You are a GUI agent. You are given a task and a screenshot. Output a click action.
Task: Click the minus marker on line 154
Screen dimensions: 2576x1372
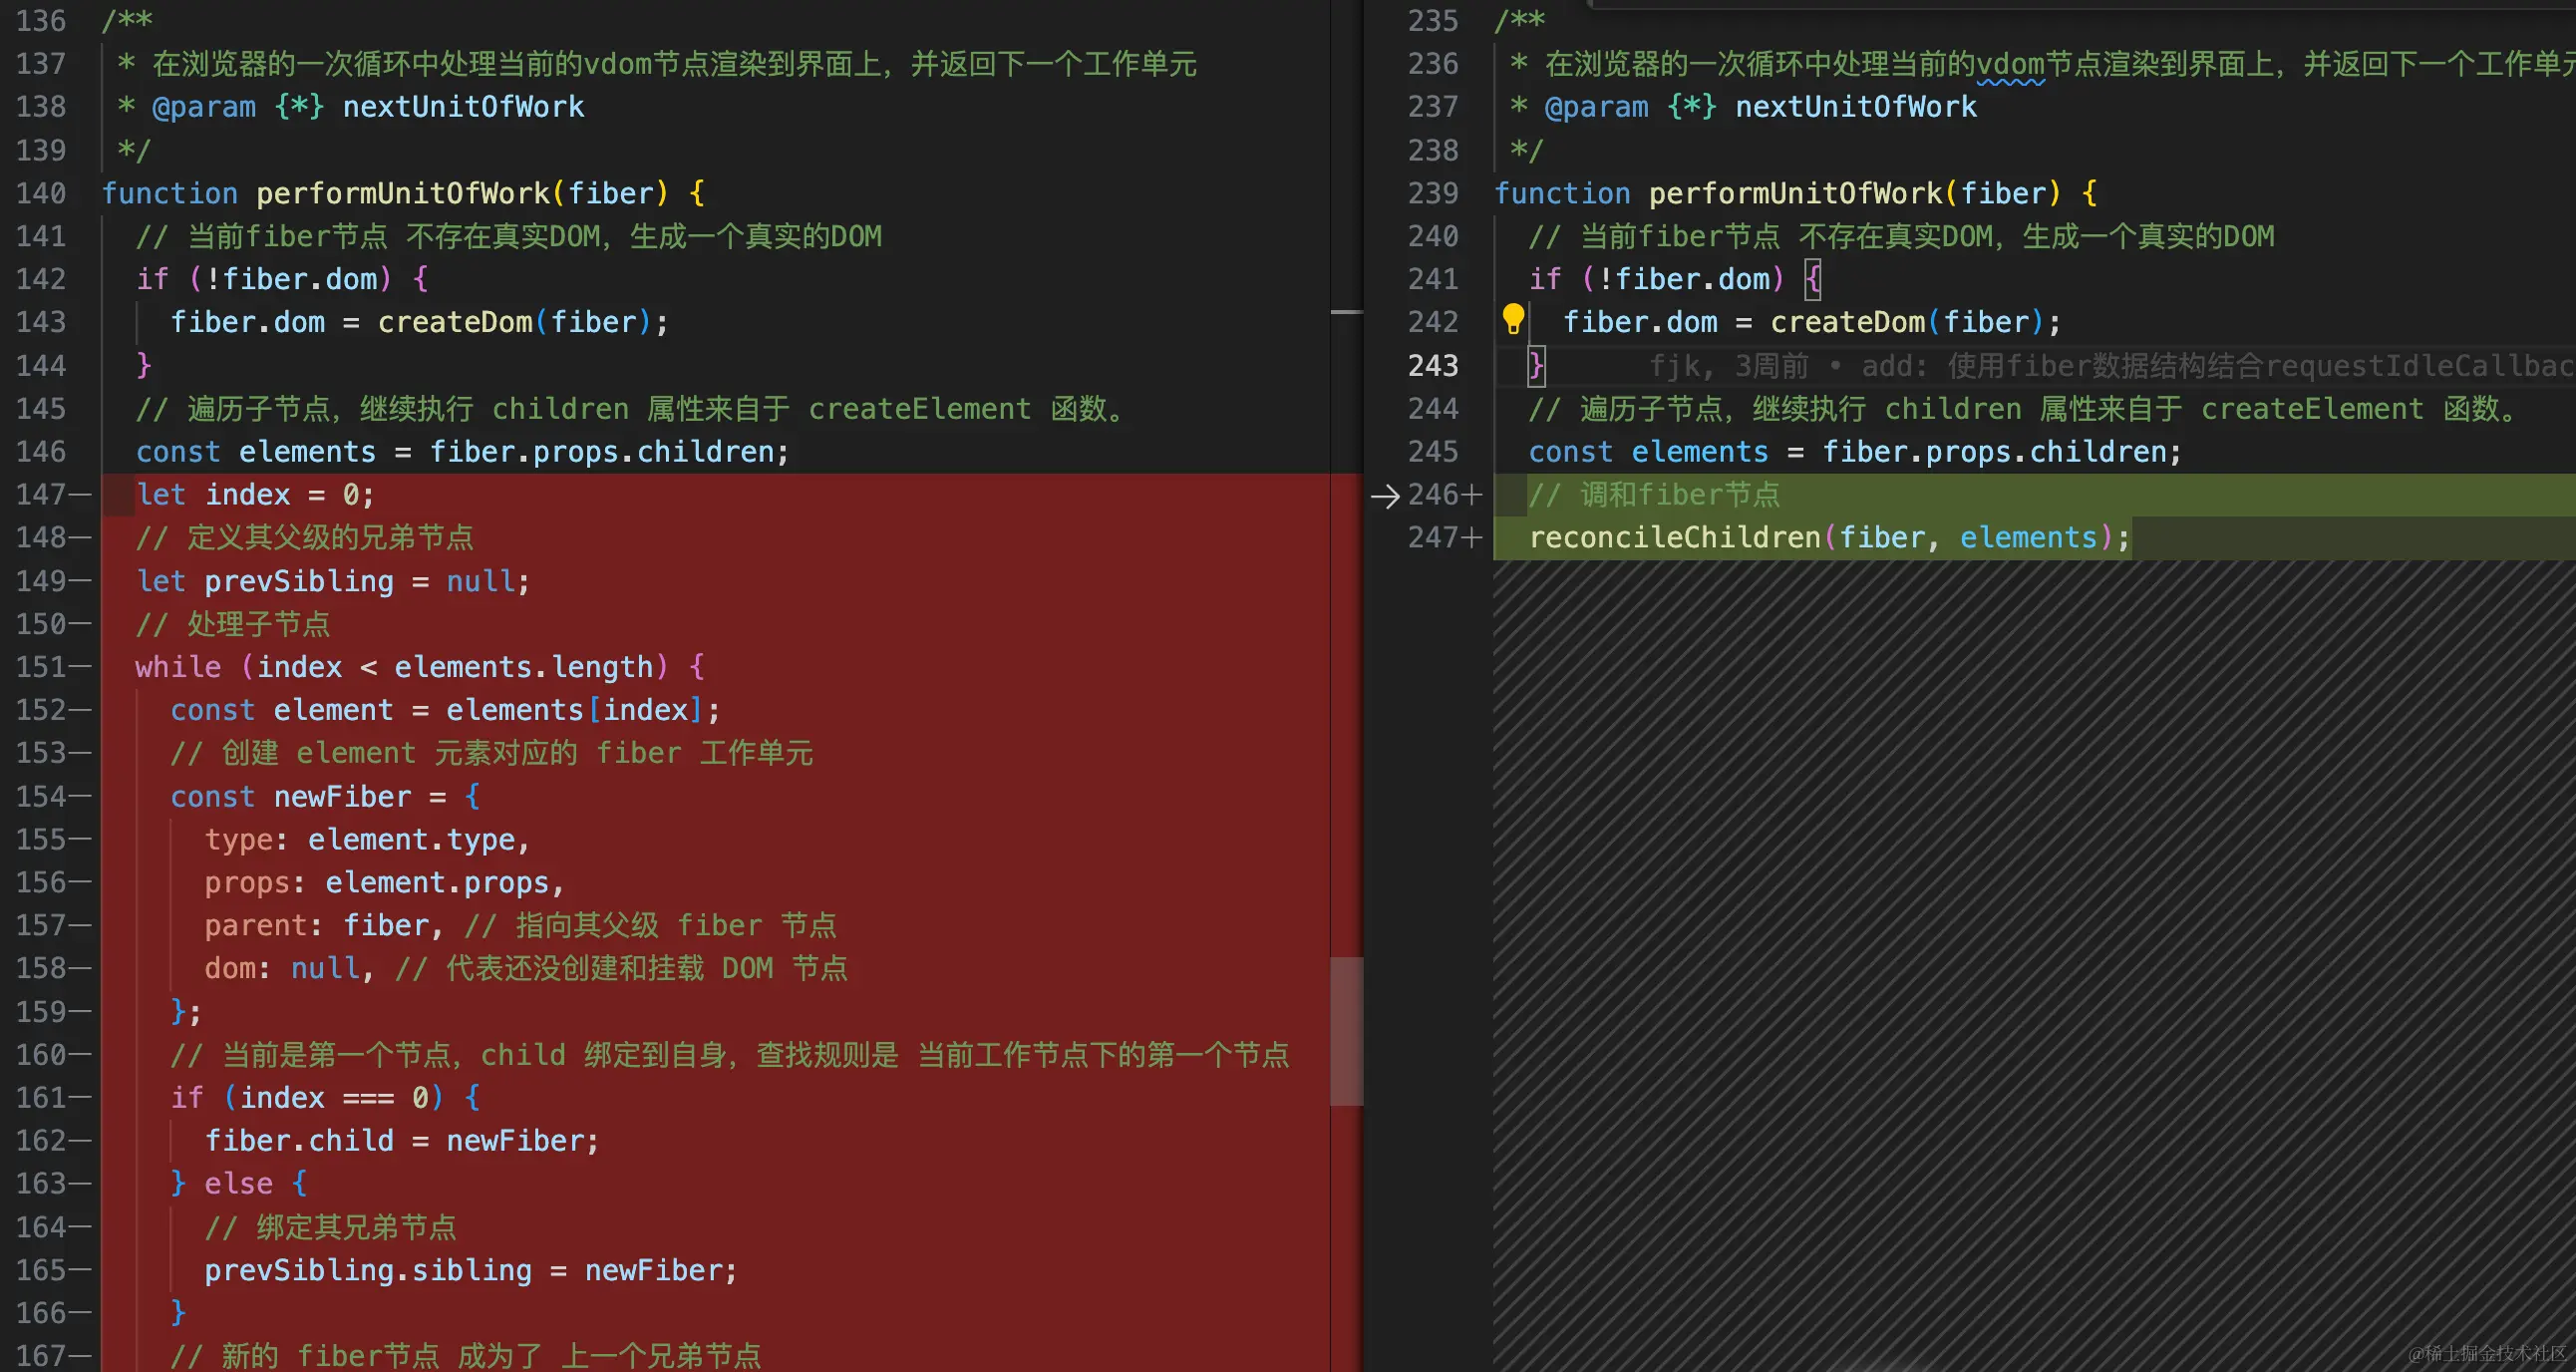coord(81,797)
